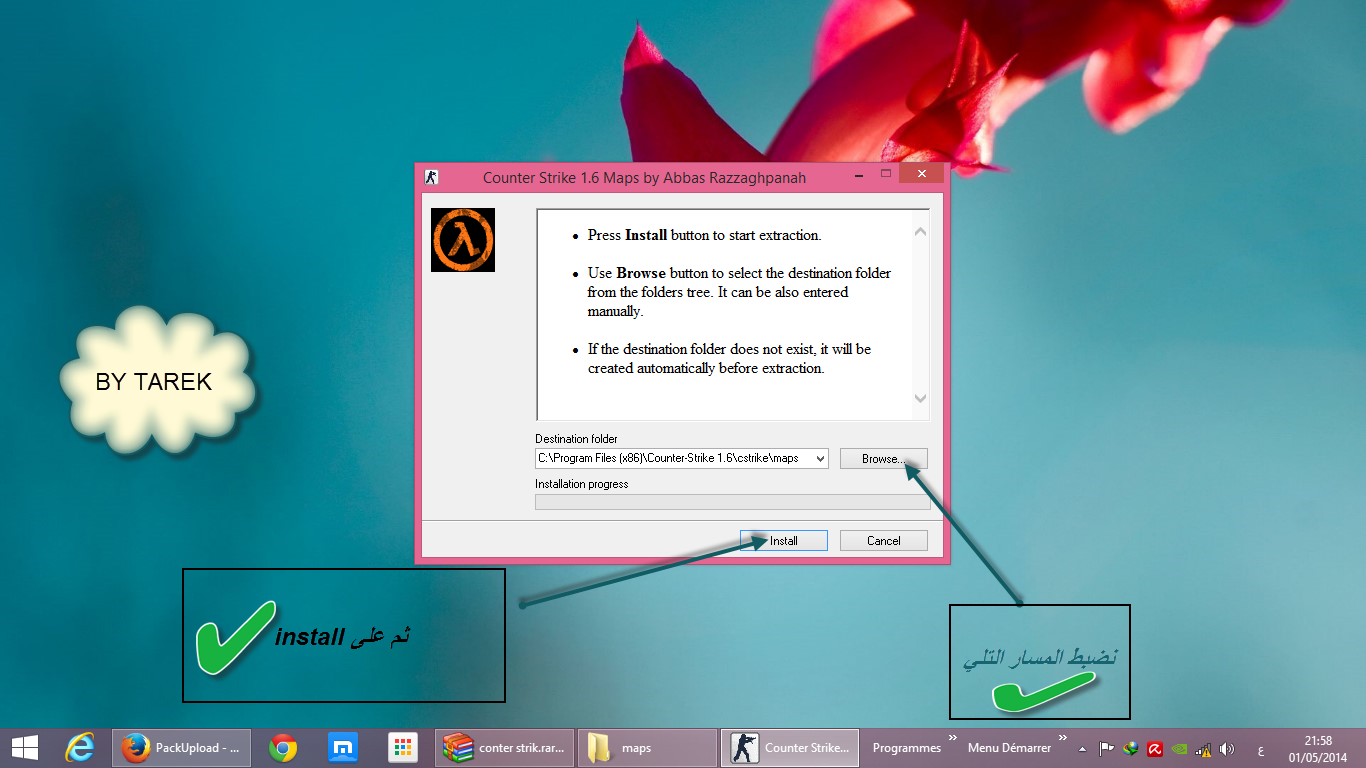Select the Counter Strike installer taskbar button
The height and width of the screenshot is (768, 1366).
coord(789,747)
